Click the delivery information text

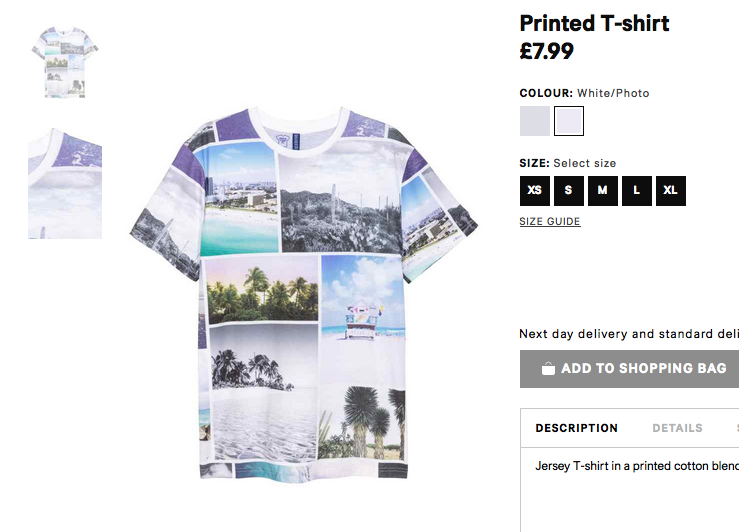pyautogui.click(x=629, y=334)
